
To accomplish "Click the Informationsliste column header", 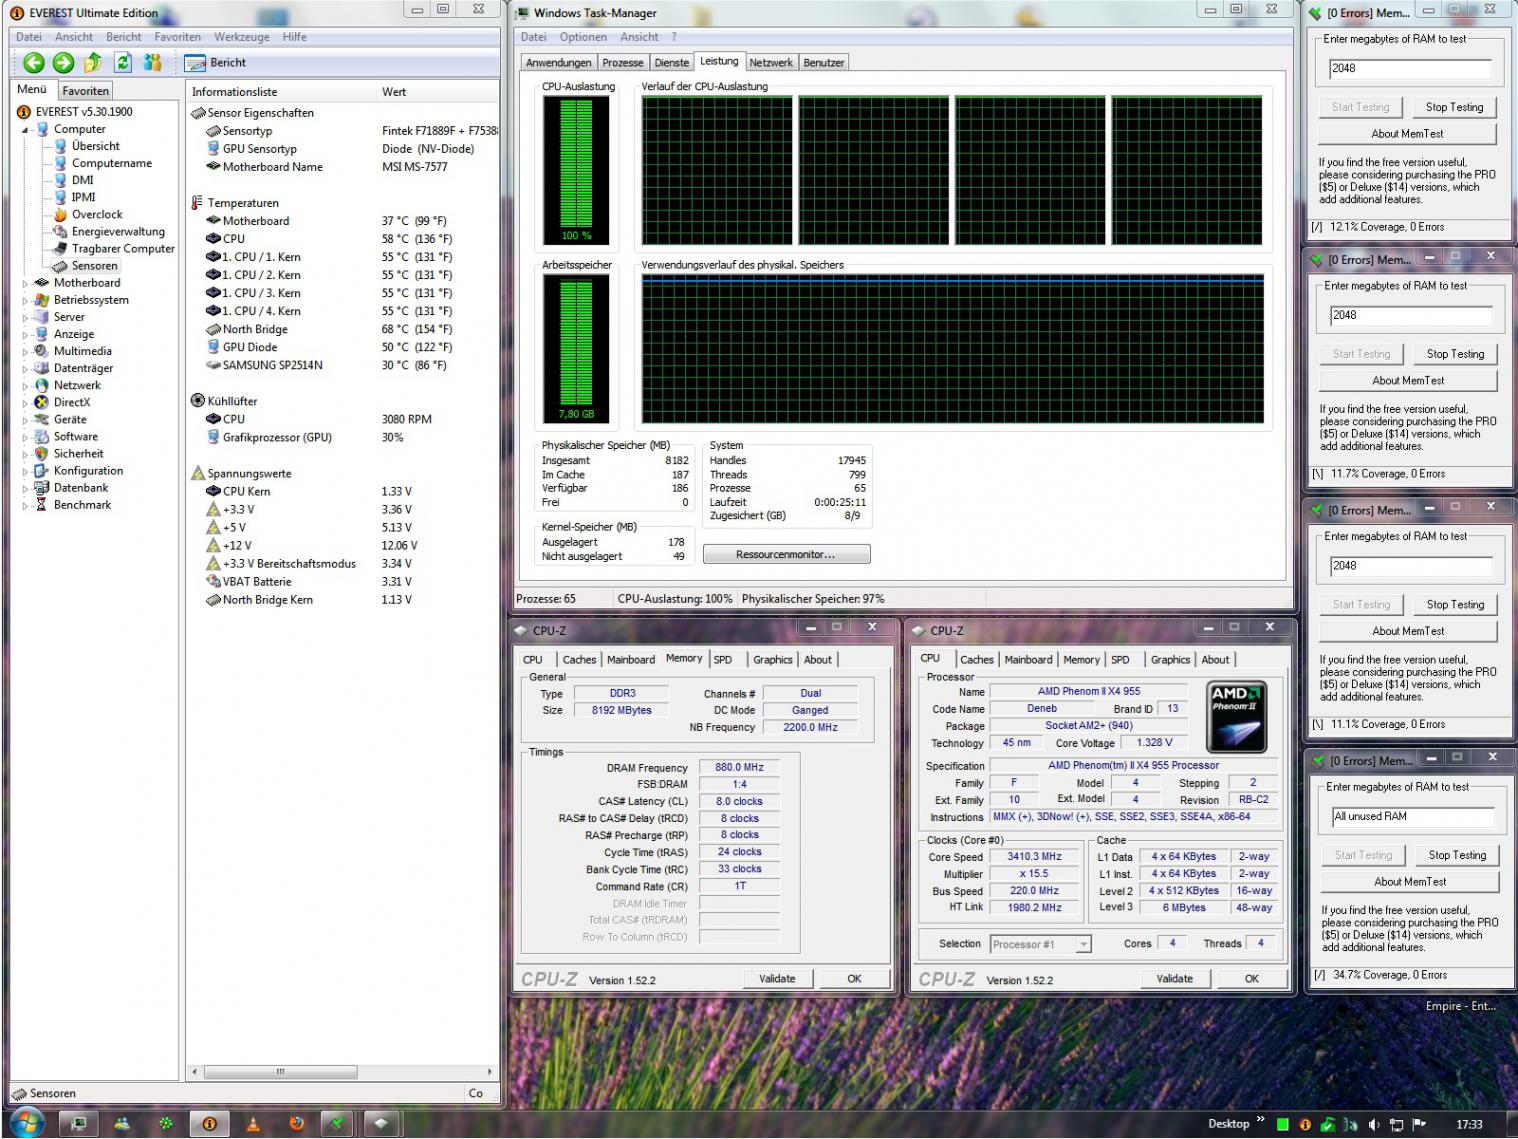I will point(282,92).
